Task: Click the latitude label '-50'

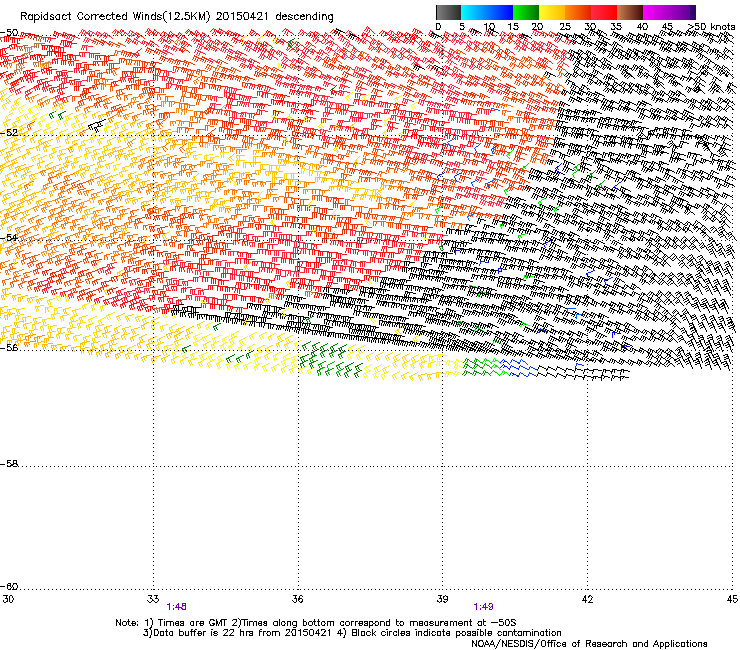Action: pyautogui.click(x=9, y=33)
